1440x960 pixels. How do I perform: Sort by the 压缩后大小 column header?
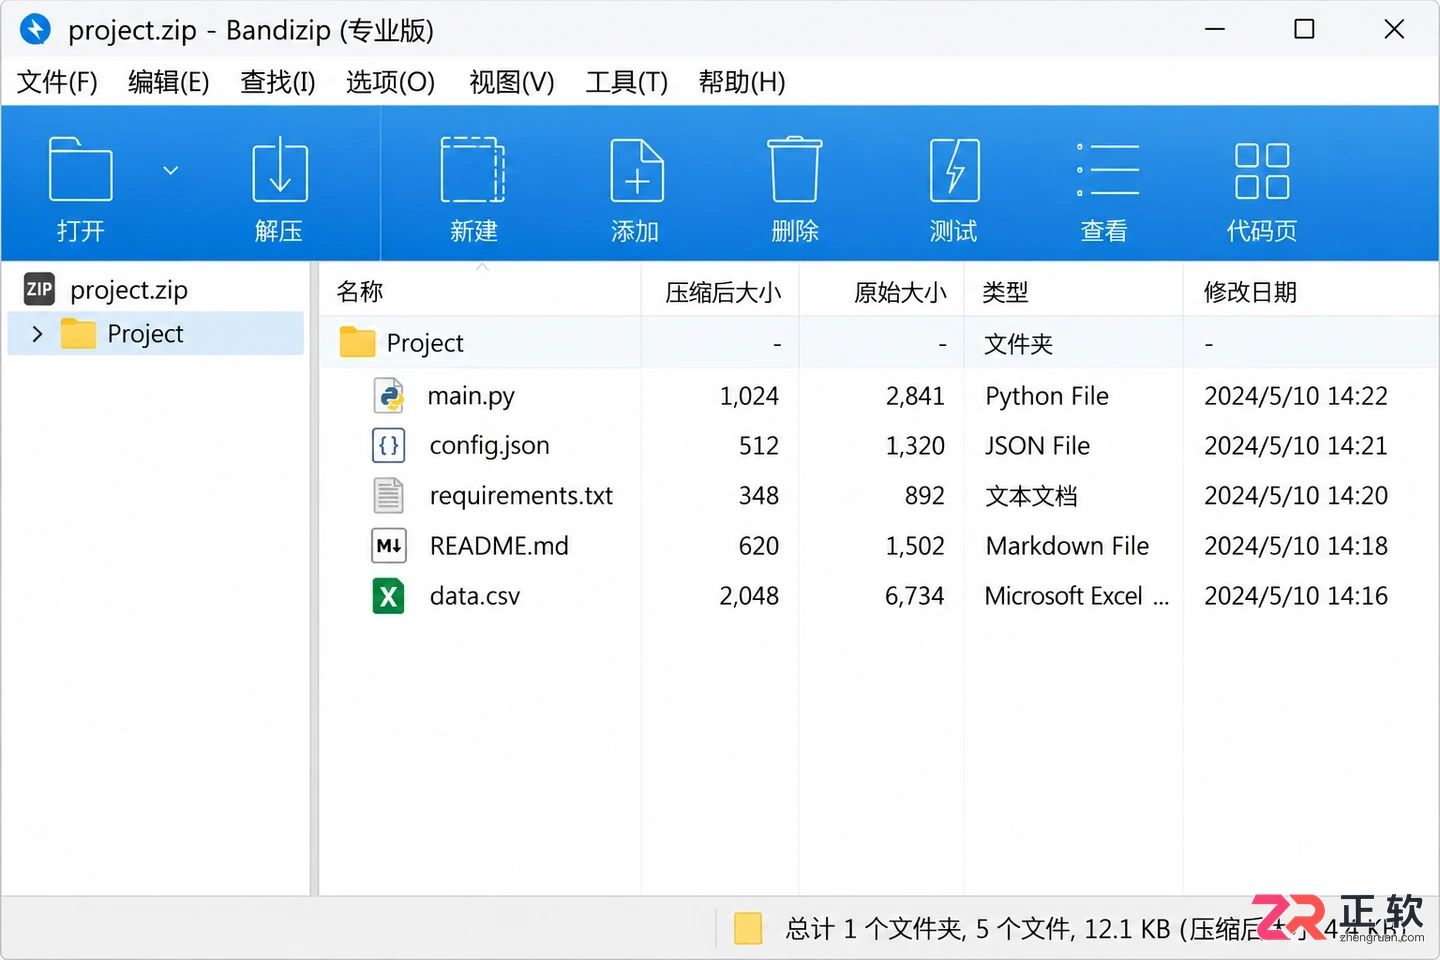(721, 292)
